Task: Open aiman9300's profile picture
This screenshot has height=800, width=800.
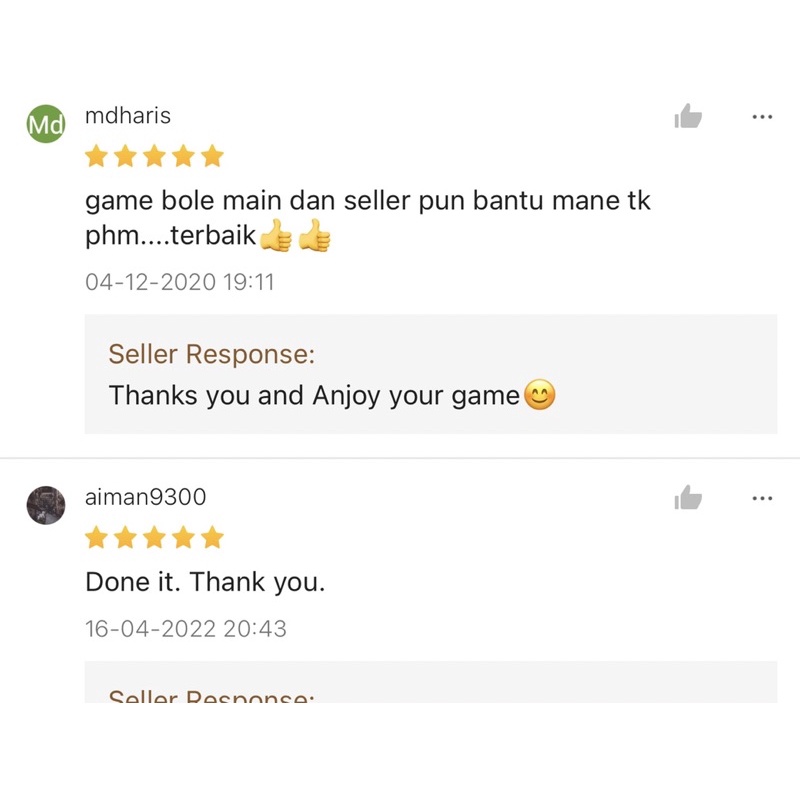Action: tap(46, 505)
